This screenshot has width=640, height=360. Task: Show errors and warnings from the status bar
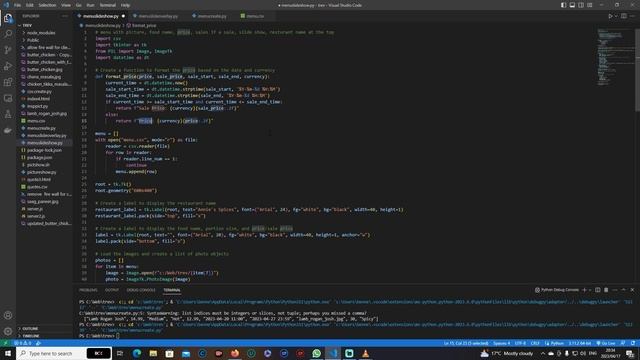[23, 343]
